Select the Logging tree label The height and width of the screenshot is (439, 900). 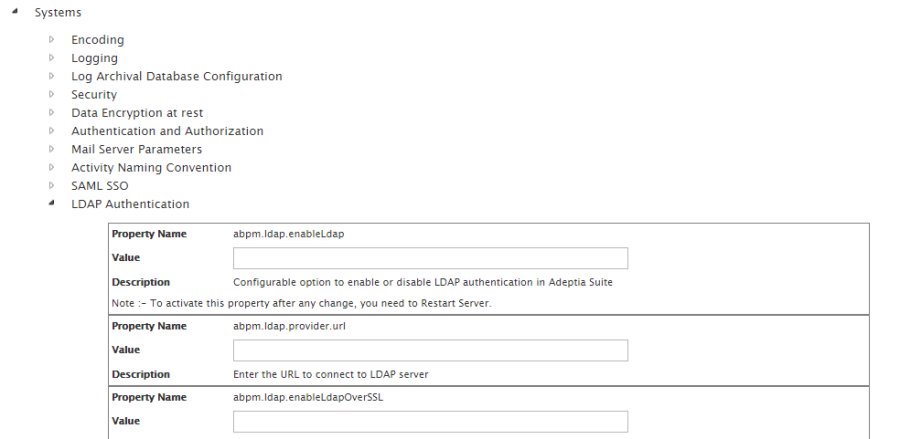point(94,58)
